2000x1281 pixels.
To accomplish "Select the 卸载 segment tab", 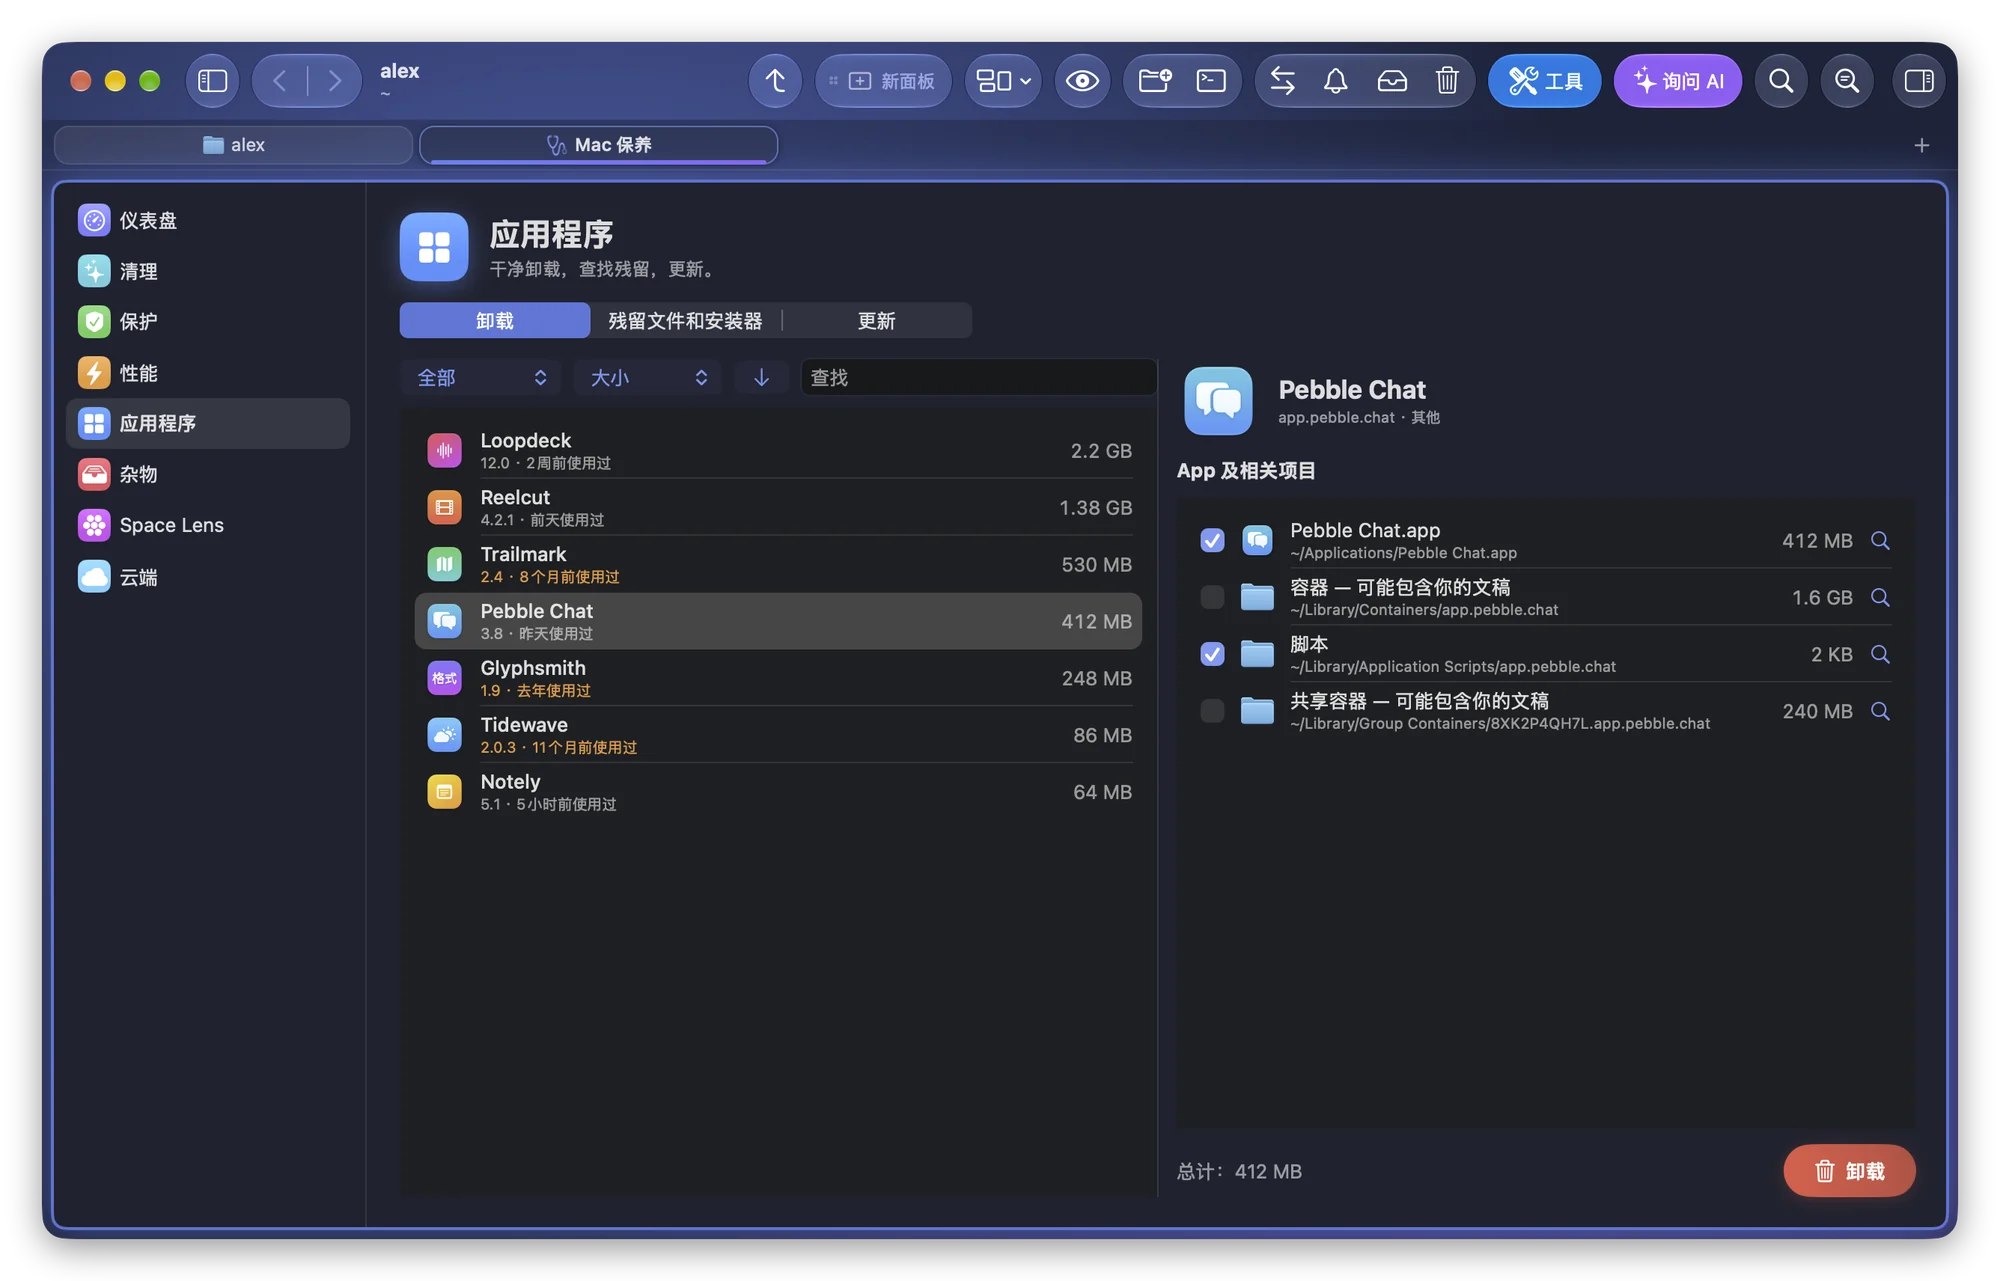I will (495, 321).
